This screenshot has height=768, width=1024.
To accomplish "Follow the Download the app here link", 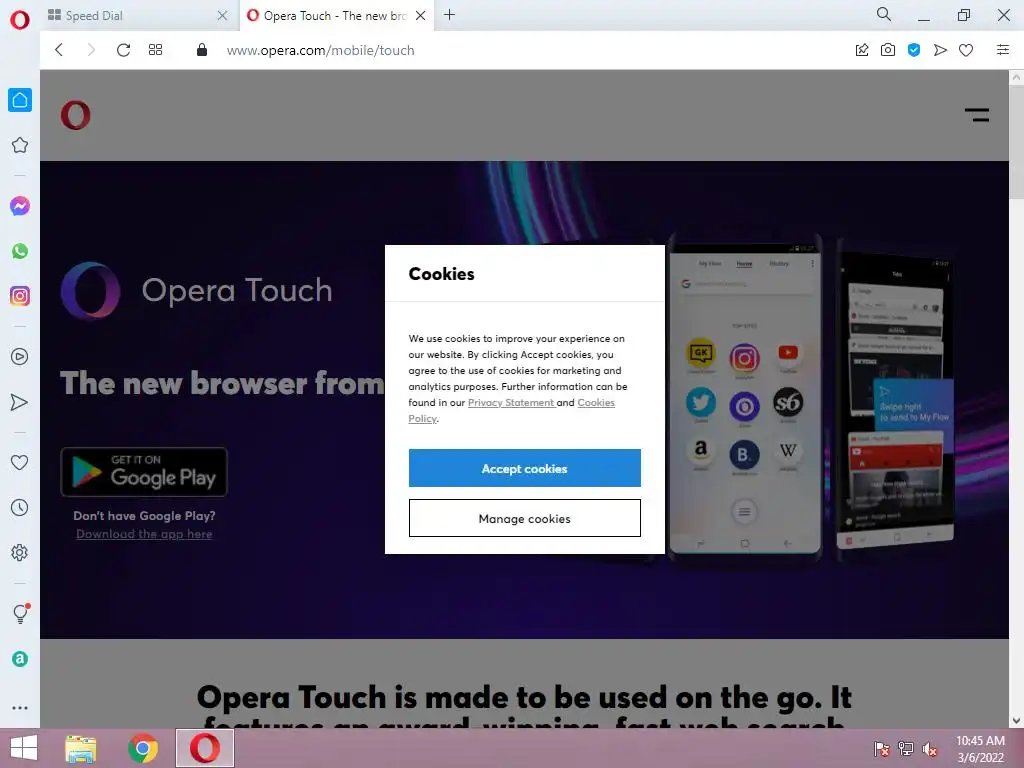I will tap(144, 534).
